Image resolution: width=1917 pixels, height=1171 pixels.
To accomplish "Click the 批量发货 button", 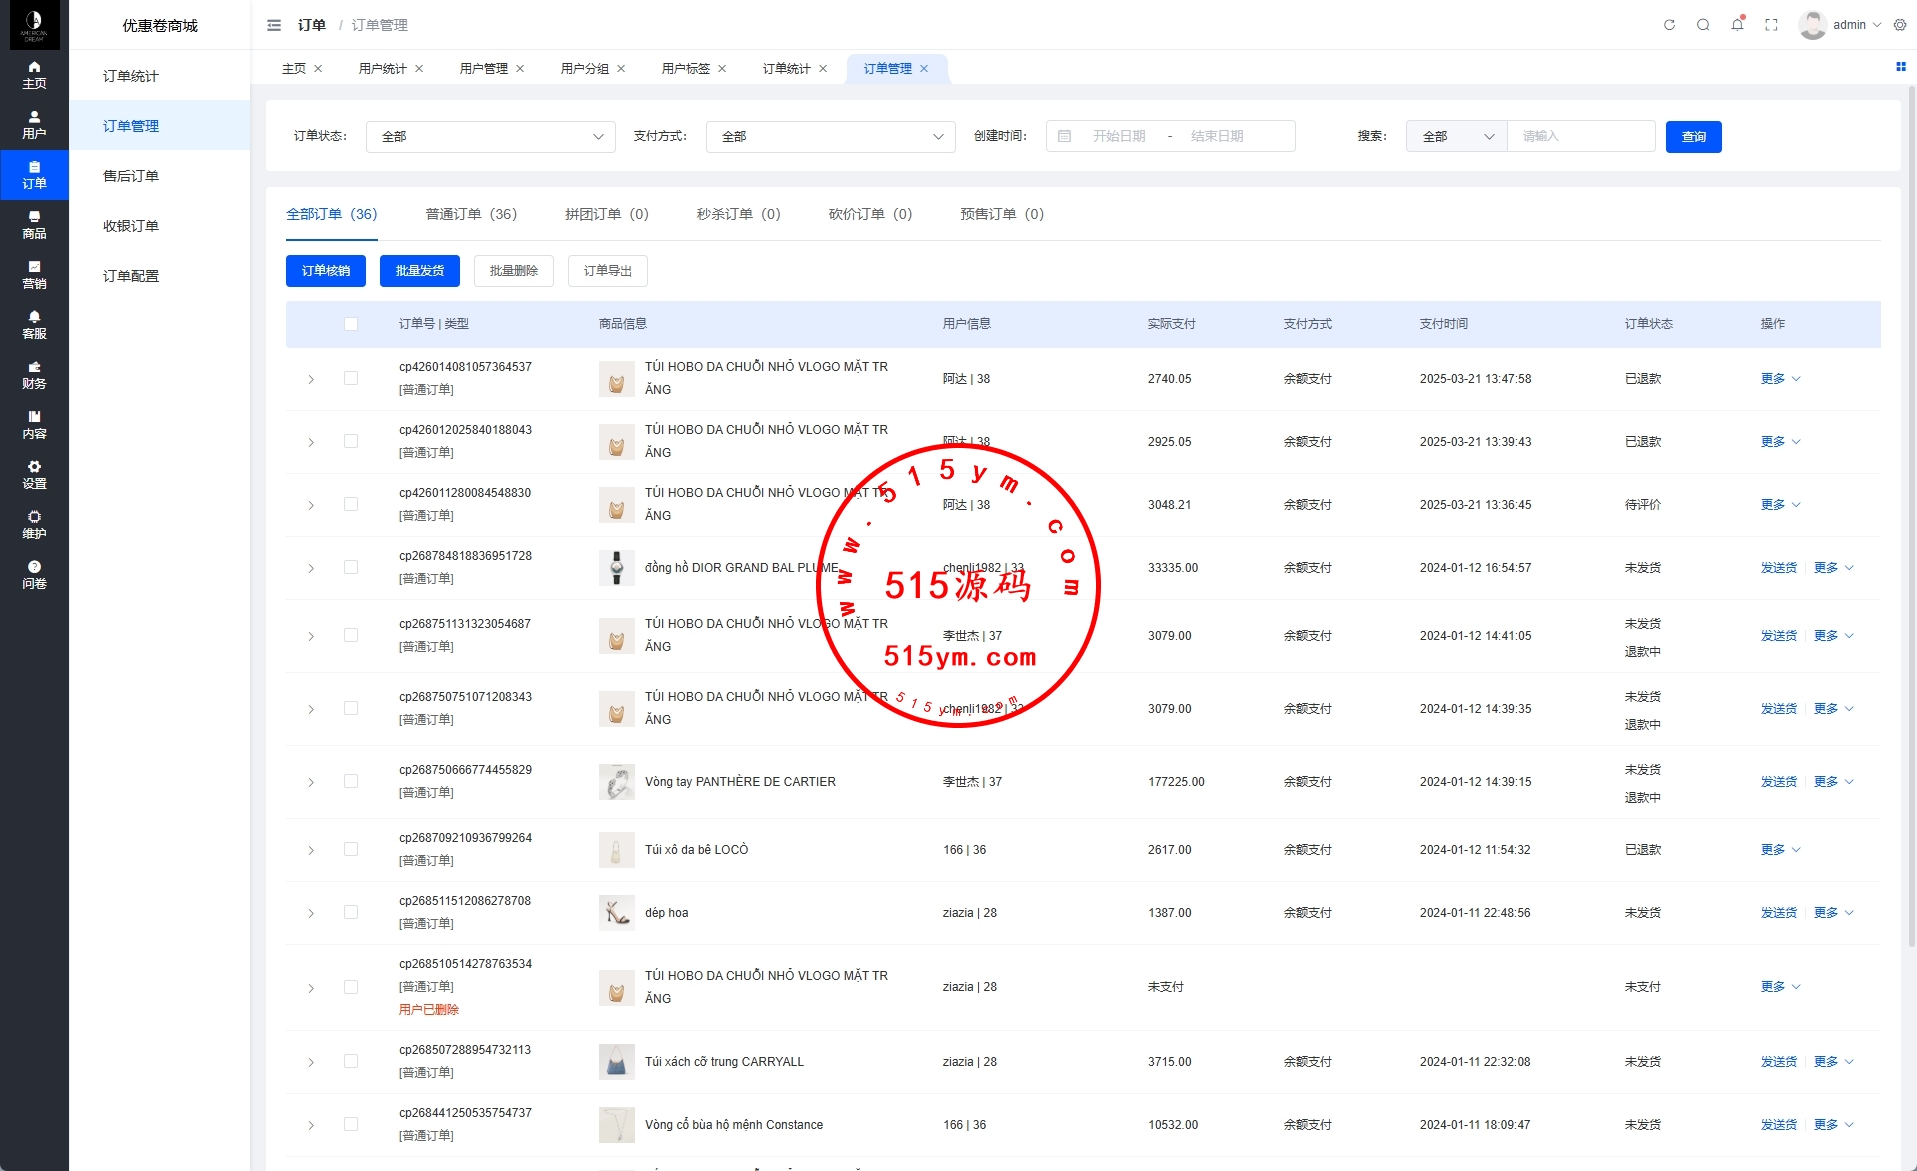I will pos(420,271).
